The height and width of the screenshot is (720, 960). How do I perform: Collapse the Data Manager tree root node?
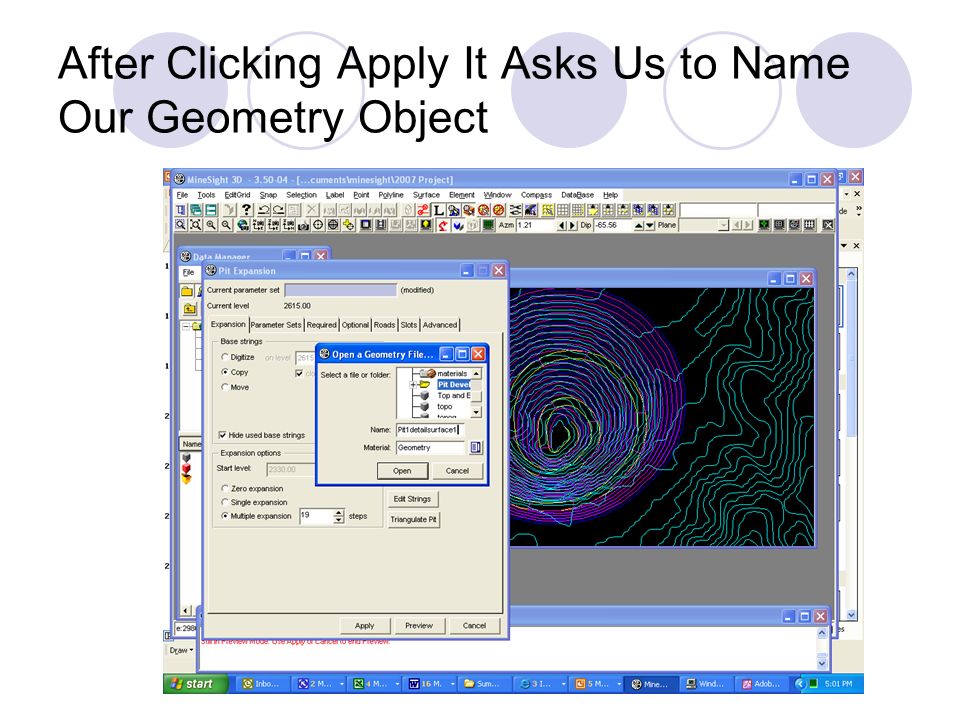point(186,326)
